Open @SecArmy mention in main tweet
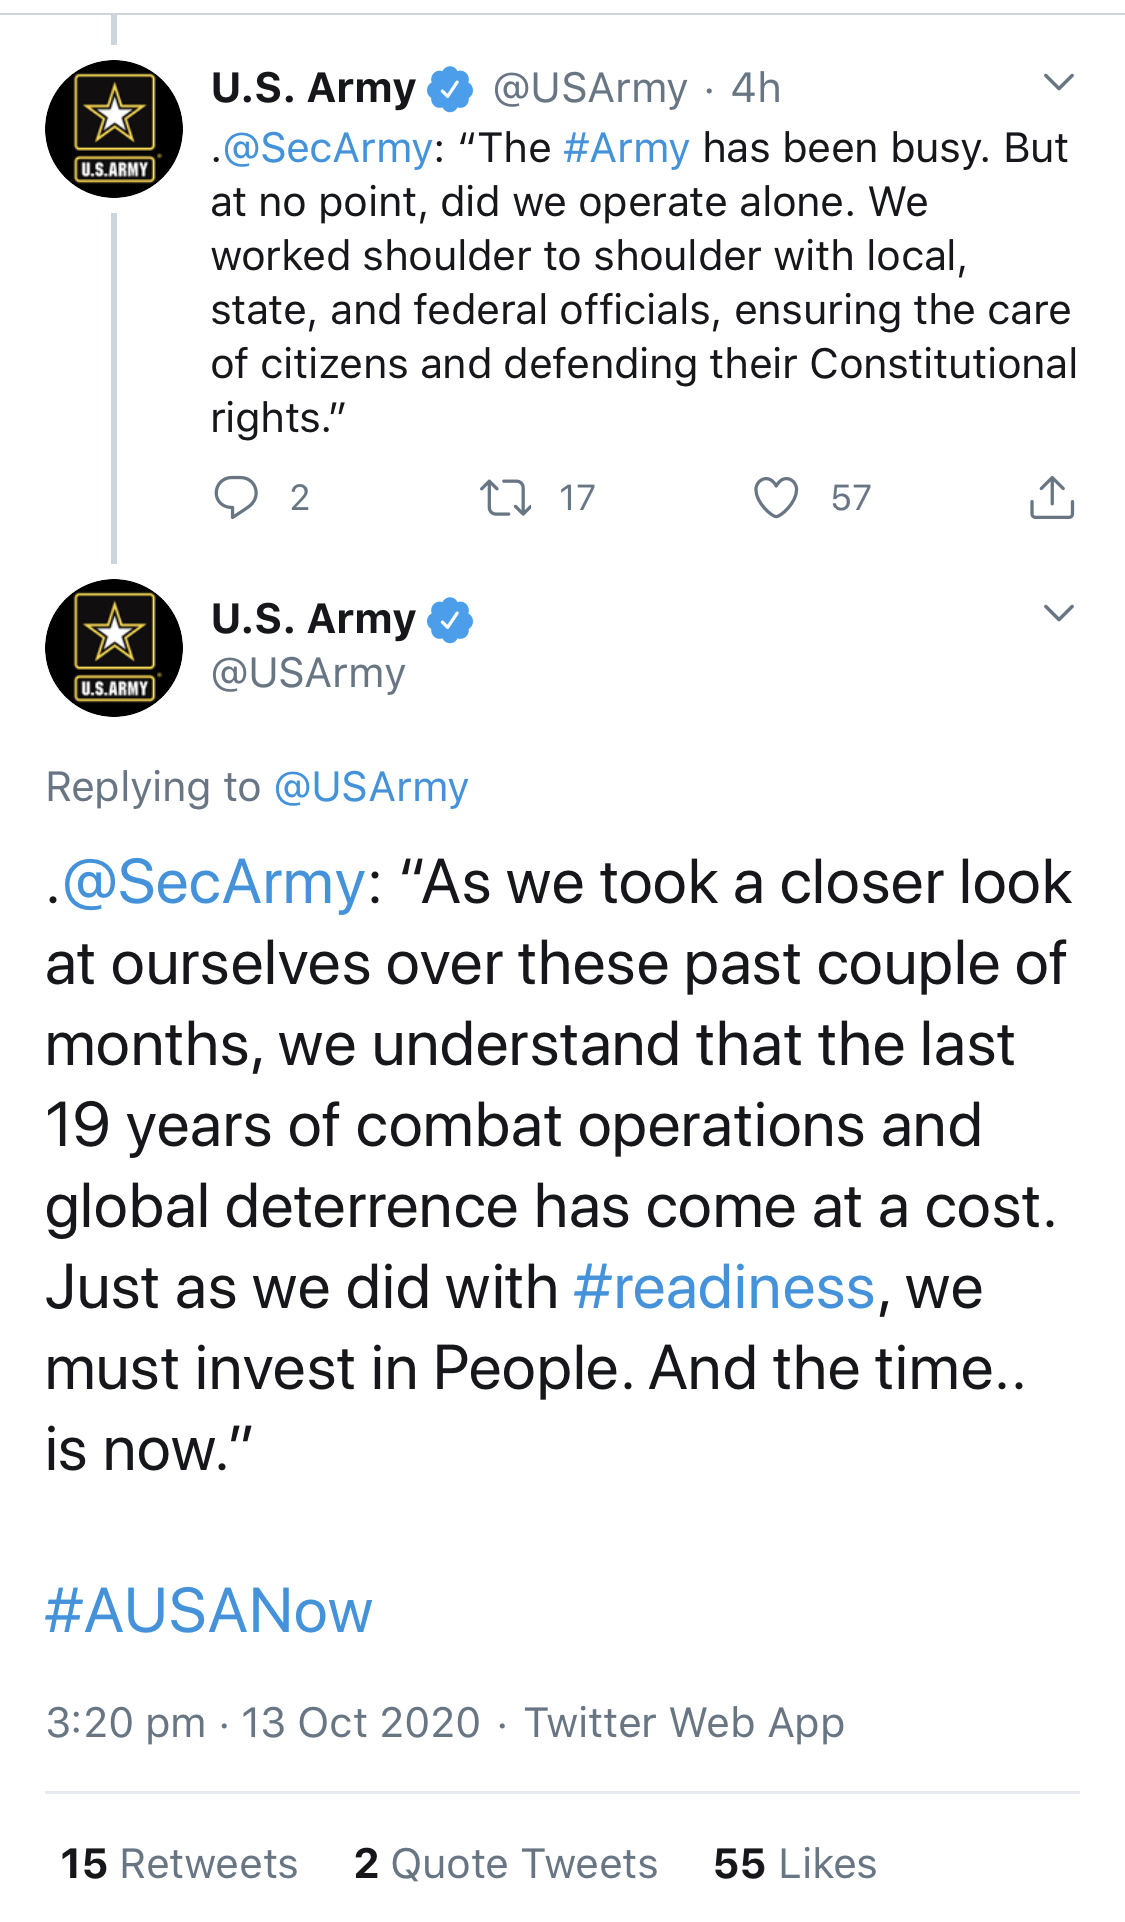 click(214, 883)
